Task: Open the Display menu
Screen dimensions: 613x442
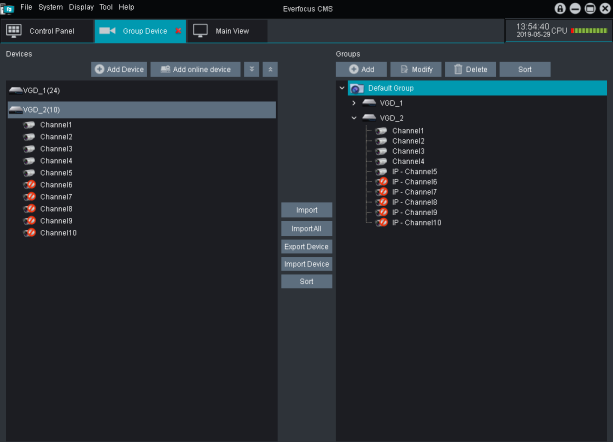Action: pos(81,7)
